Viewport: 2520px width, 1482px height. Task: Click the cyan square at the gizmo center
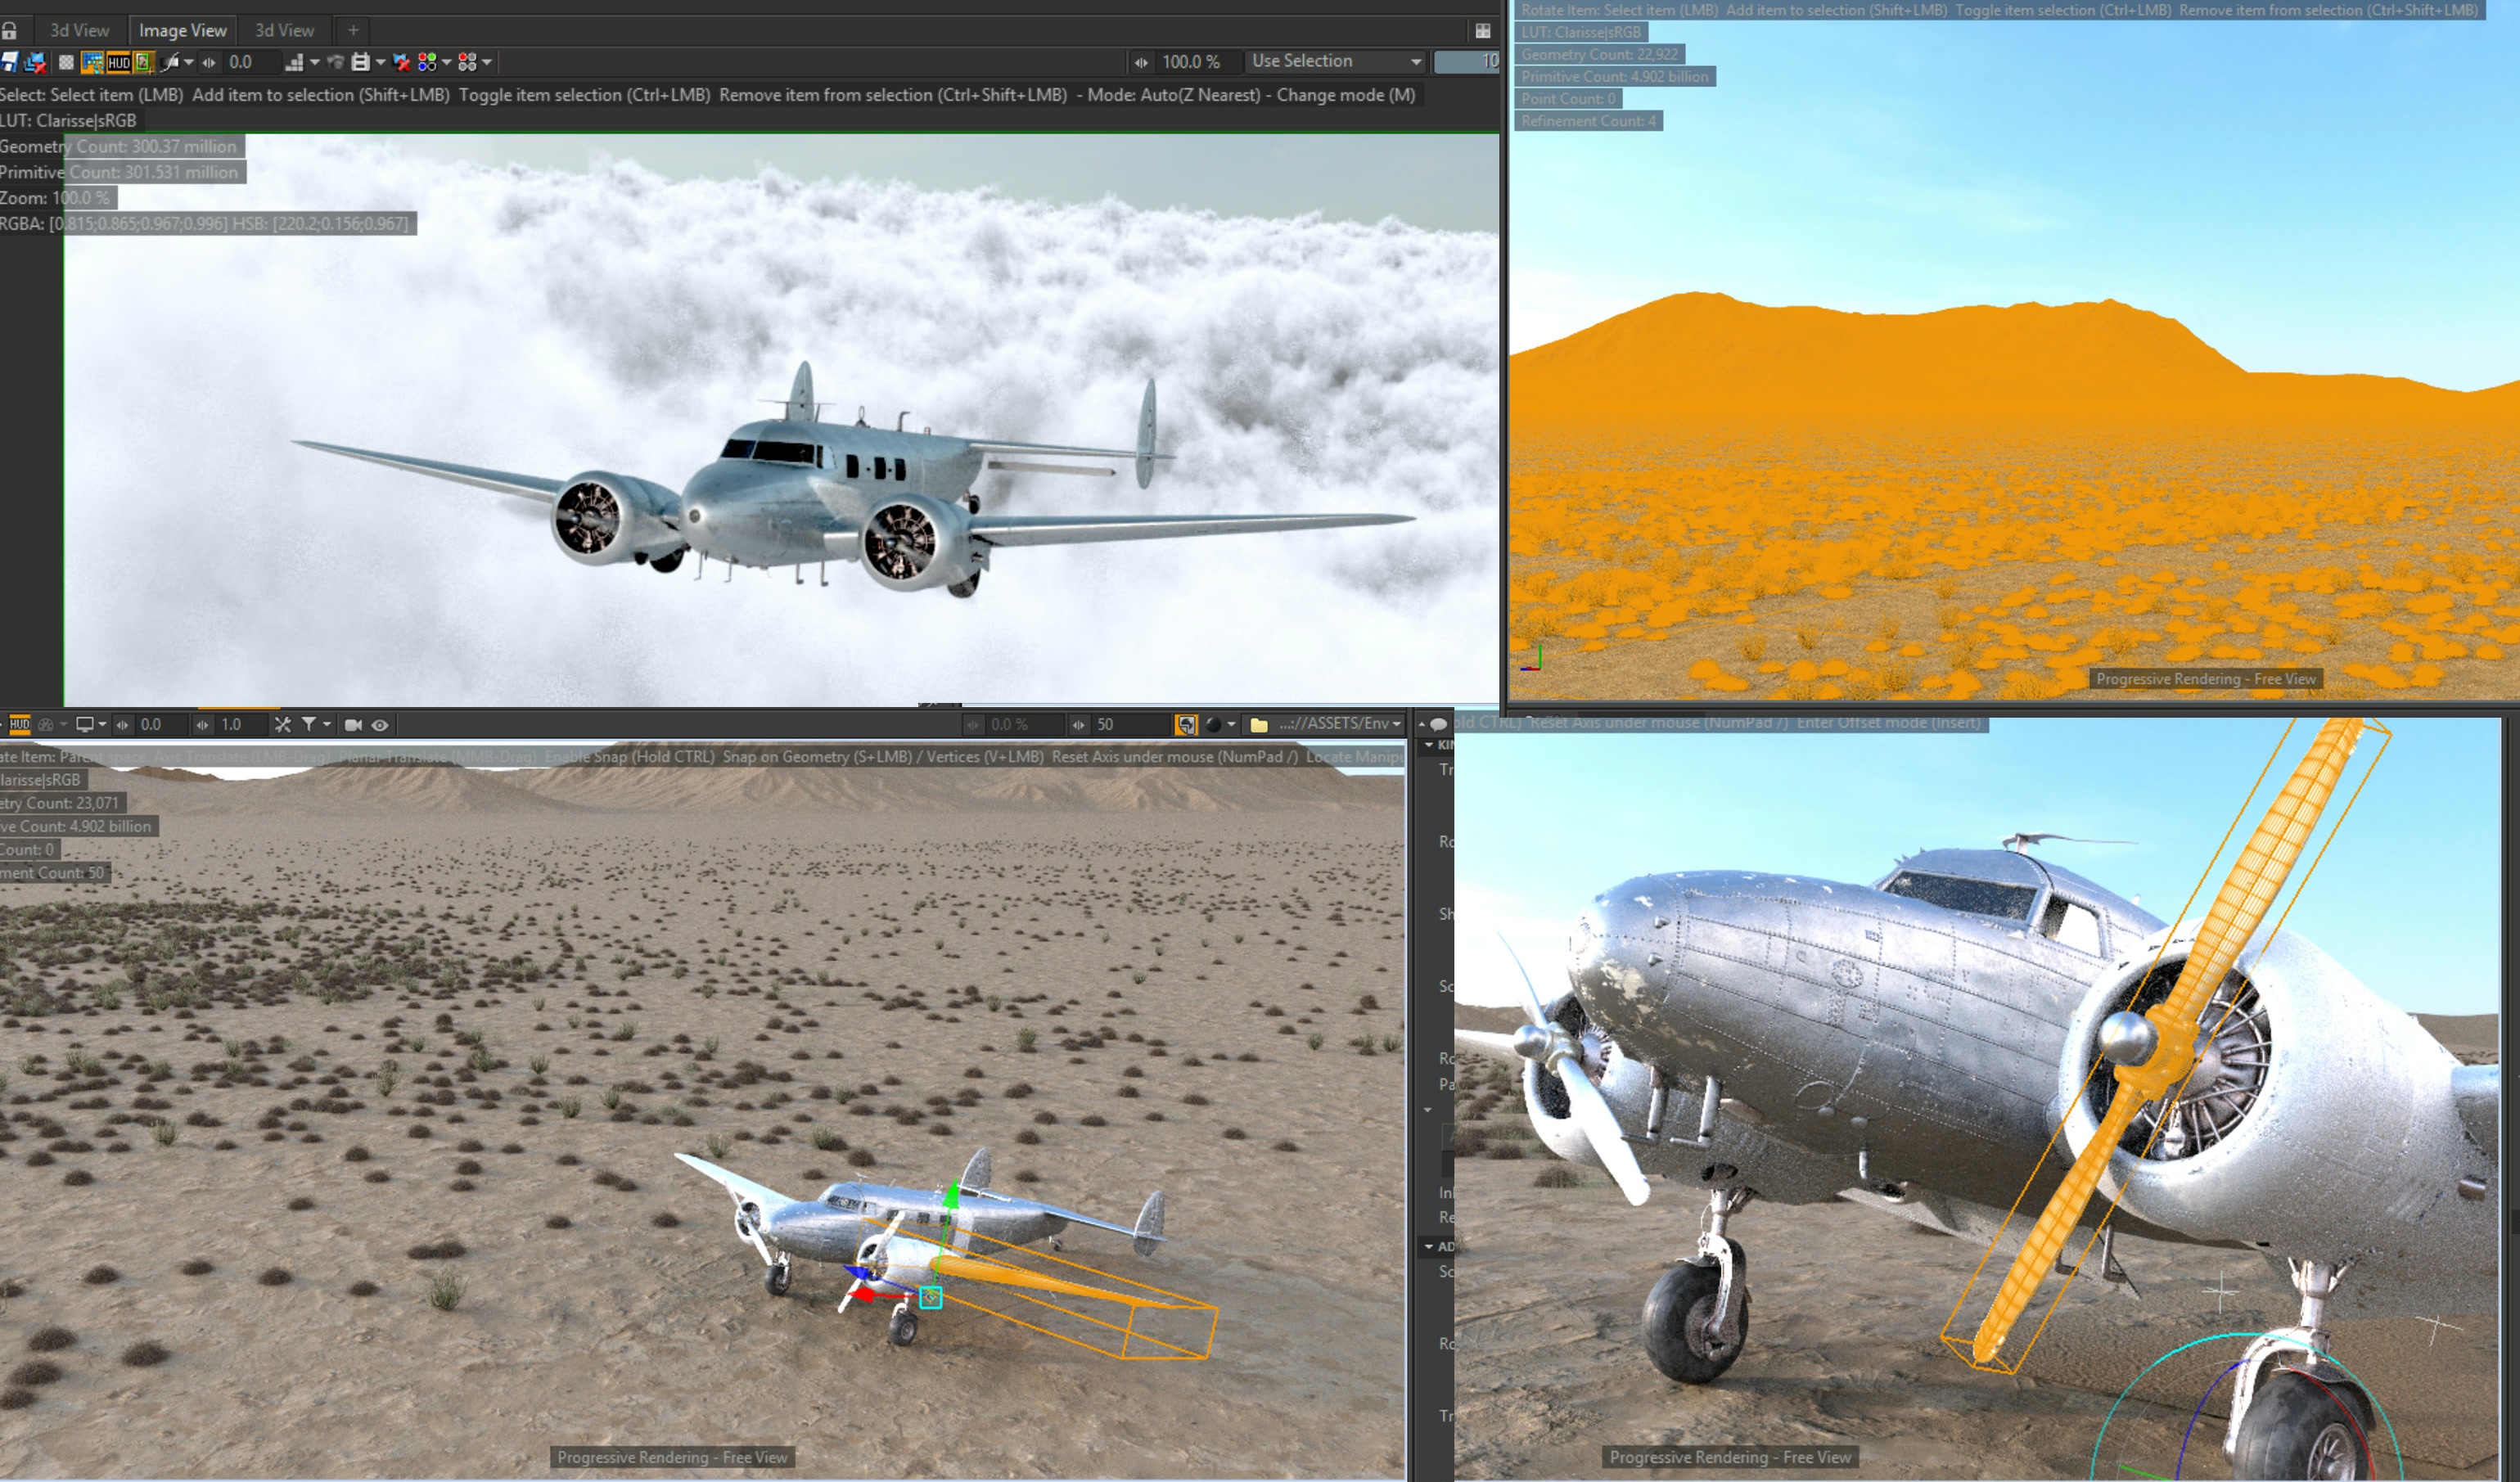coord(930,1297)
